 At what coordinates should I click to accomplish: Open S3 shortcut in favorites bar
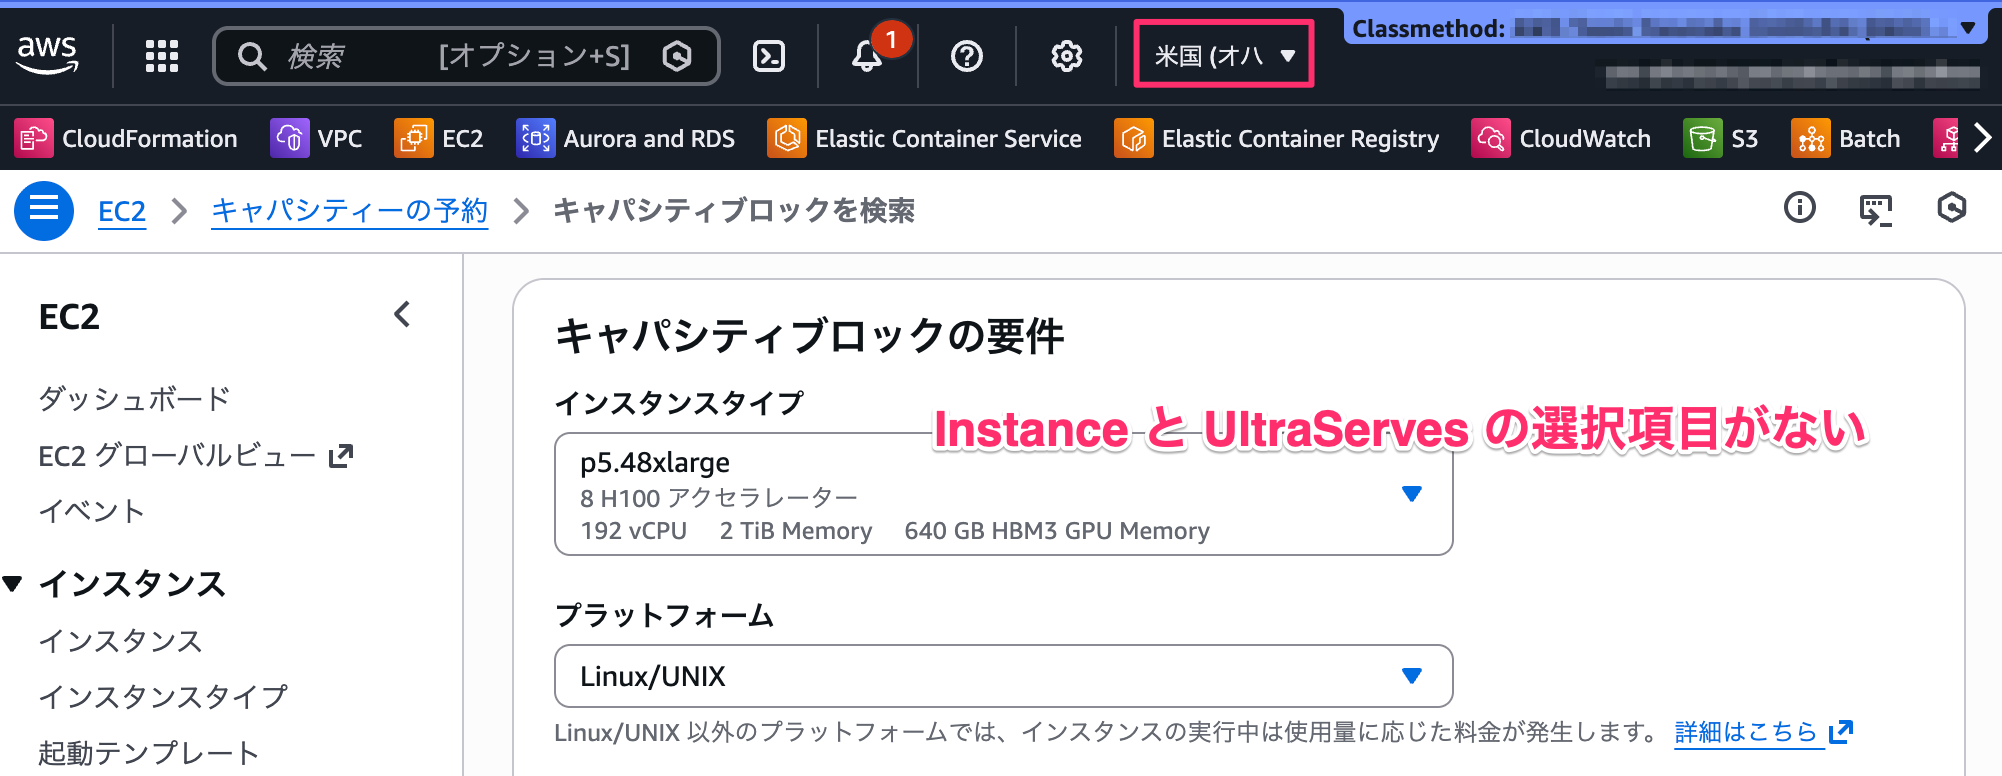coord(1721,138)
